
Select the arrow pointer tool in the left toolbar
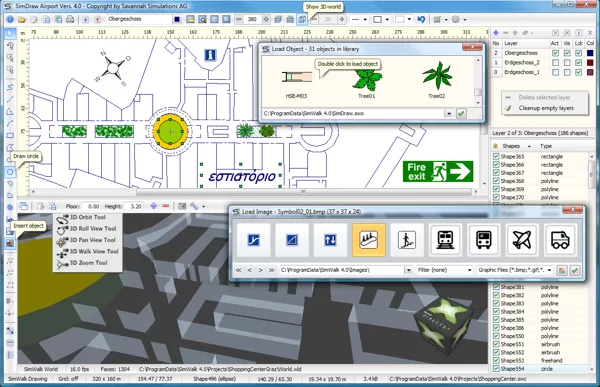coord(10,34)
